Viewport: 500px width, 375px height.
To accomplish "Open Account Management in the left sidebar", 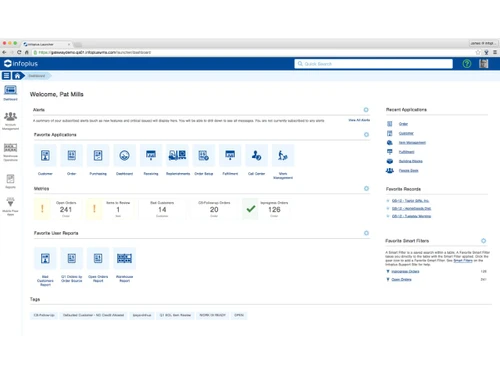I will [x=10, y=121].
